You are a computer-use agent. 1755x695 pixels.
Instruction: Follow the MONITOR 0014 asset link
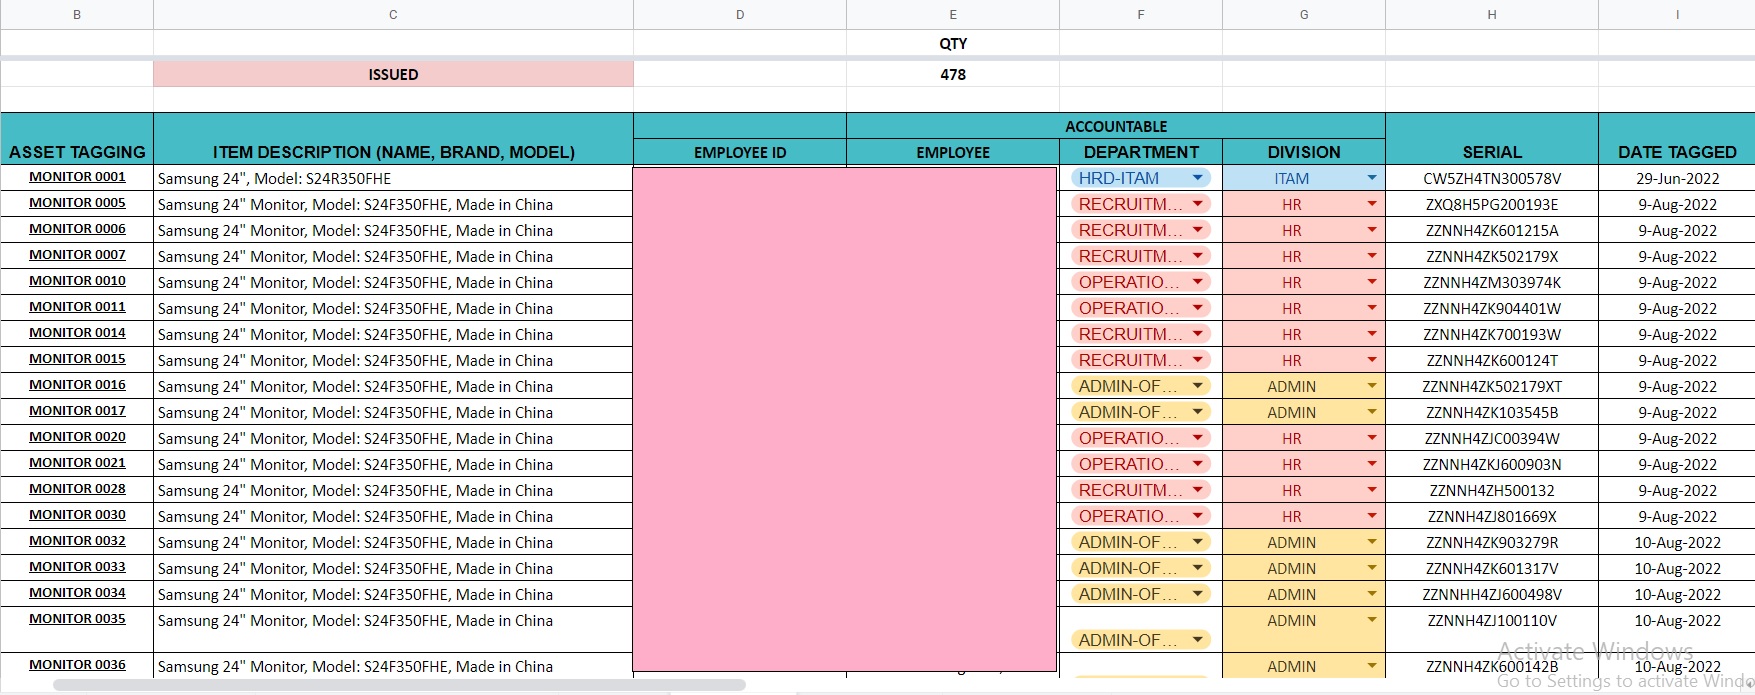77,333
